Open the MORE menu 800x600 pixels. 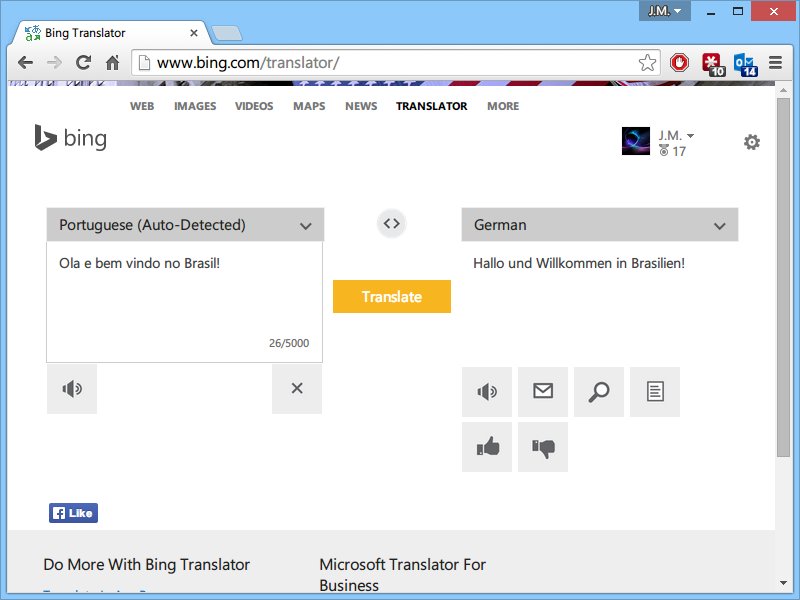coord(503,106)
